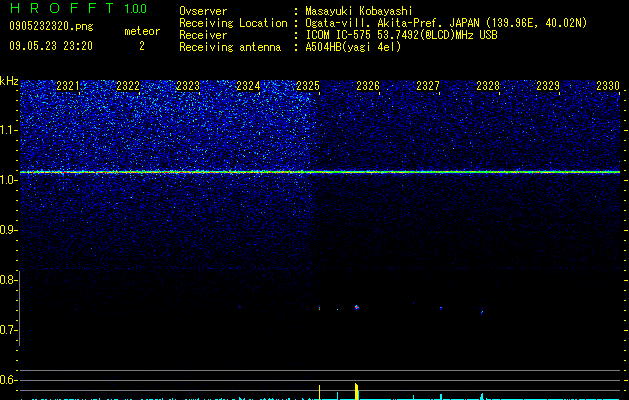Select the 0905232320.png filename text
The image size is (629, 400).
click(51, 26)
